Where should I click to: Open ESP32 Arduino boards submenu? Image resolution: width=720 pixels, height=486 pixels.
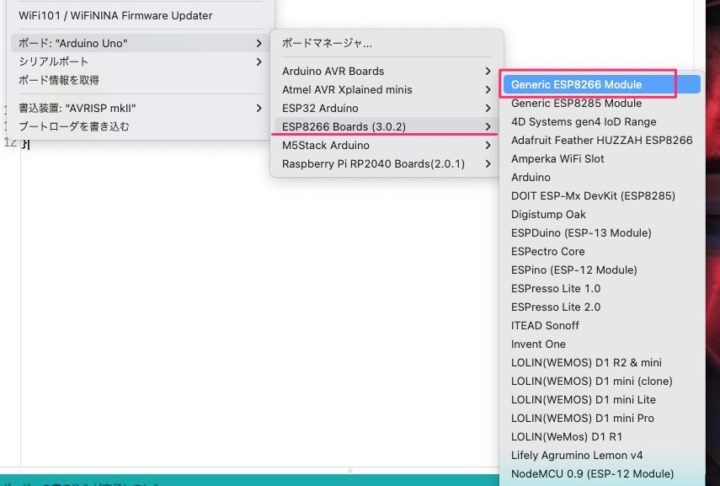coord(321,108)
